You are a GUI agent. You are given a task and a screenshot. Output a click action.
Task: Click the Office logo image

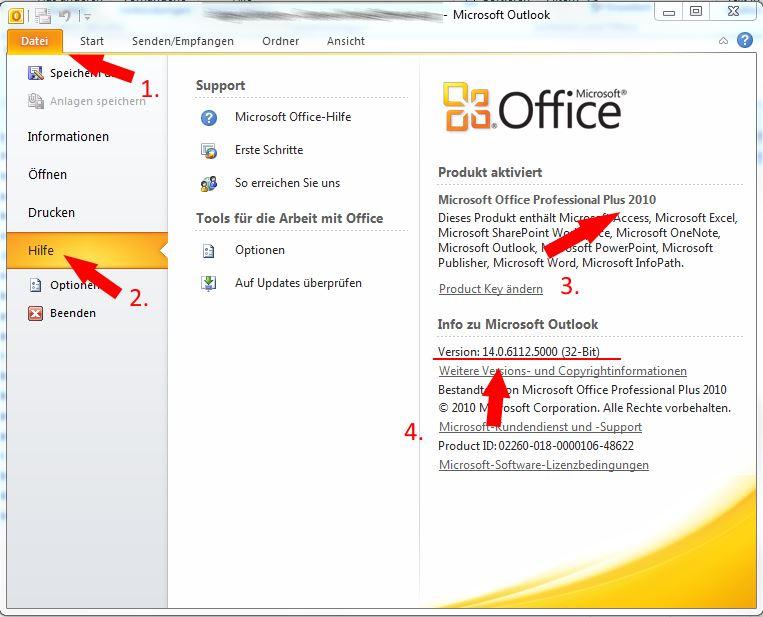click(x=535, y=107)
